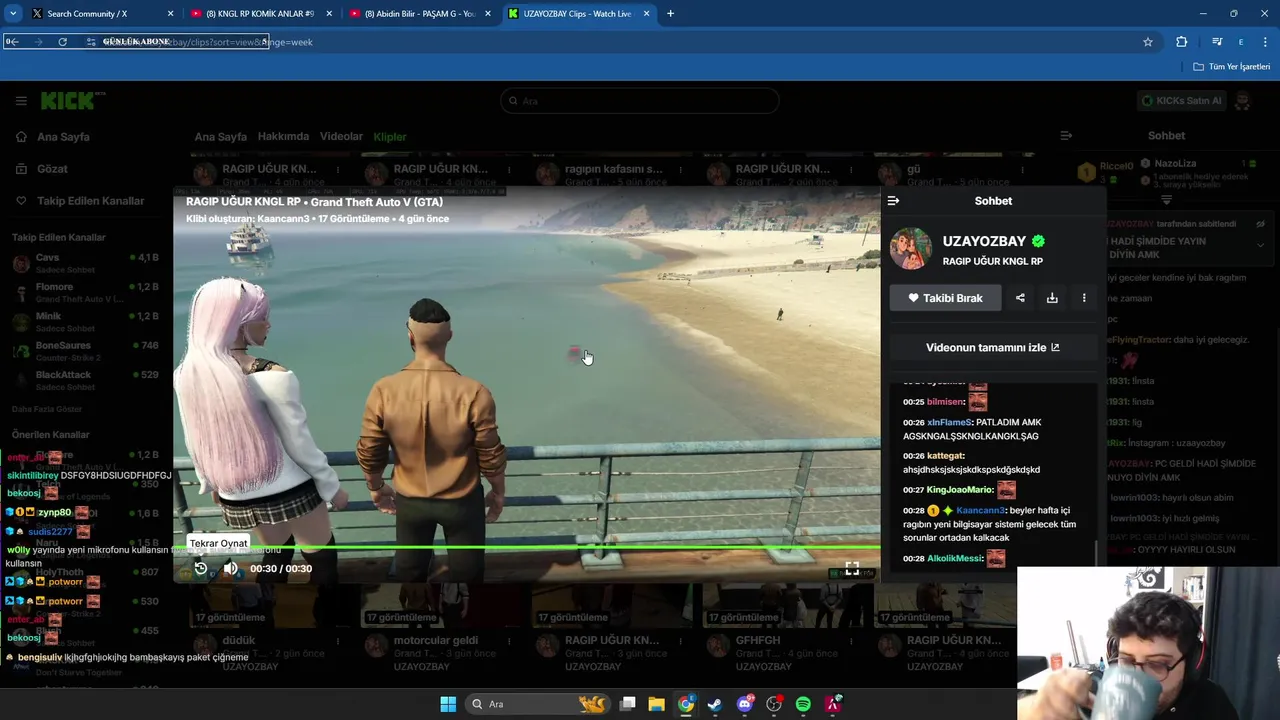Image resolution: width=1280 pixels, height=720 pixels.
Task: Collapse the clip Sohbet chat panel
Action: 893,201
